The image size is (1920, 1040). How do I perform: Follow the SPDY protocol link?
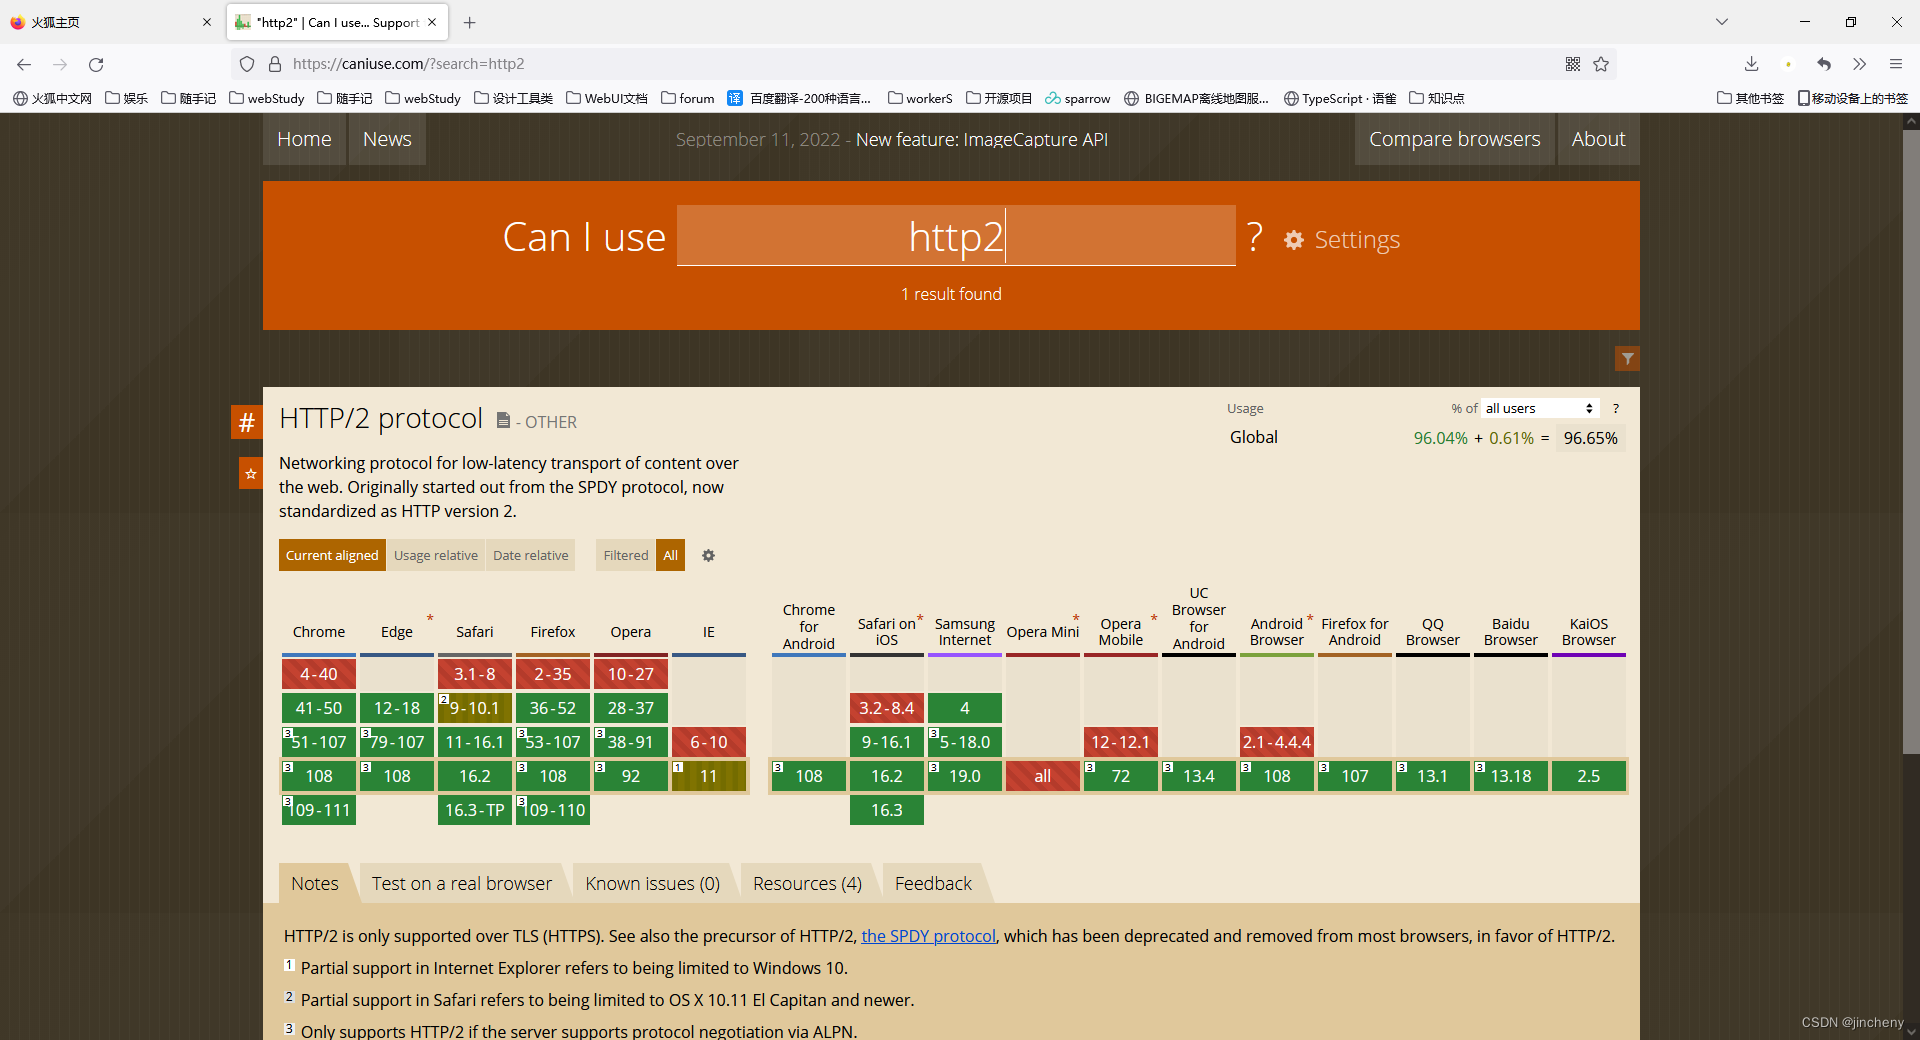tap(927, 936)
